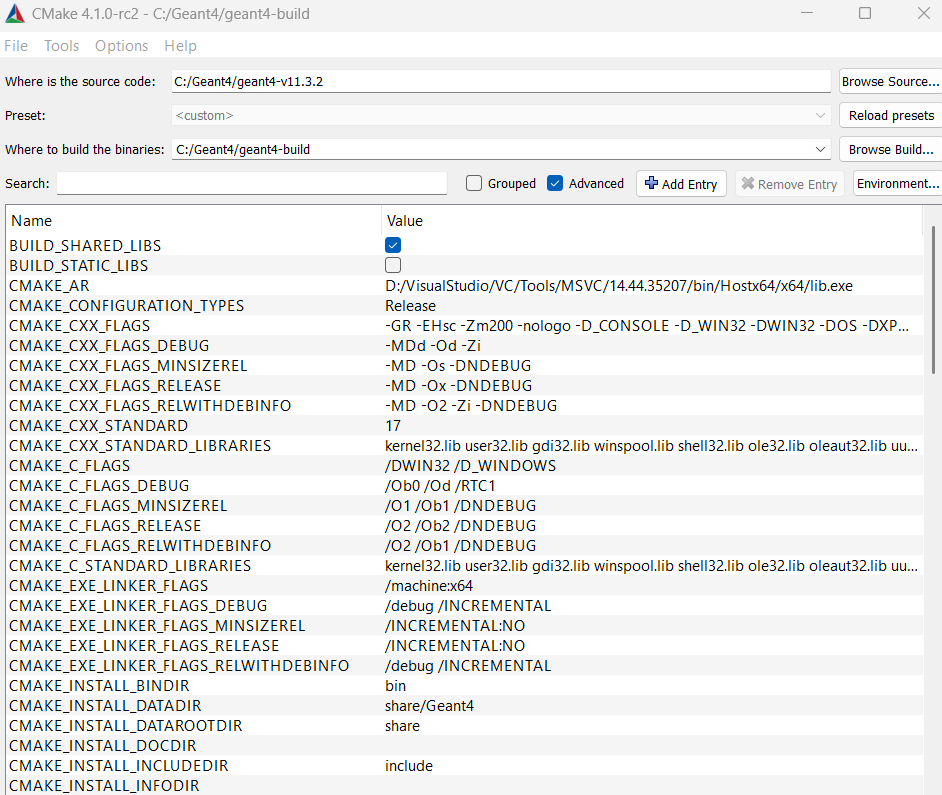Image resolution: width=942 pixels, height=795 pixels.
Task: Click the vertical scrollbar of the cache list
Action: (933, 300)
